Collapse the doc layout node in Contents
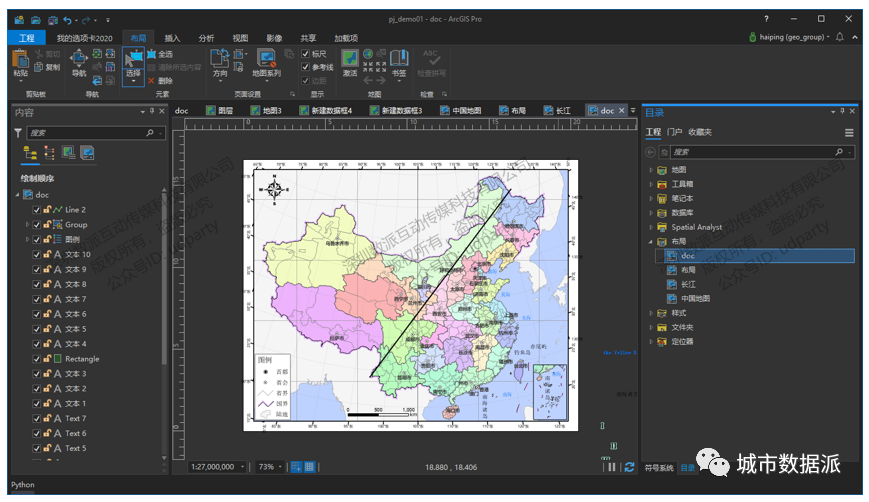This screenshot has height=502, width=869. pyautogui.click(x=17, y=195)
